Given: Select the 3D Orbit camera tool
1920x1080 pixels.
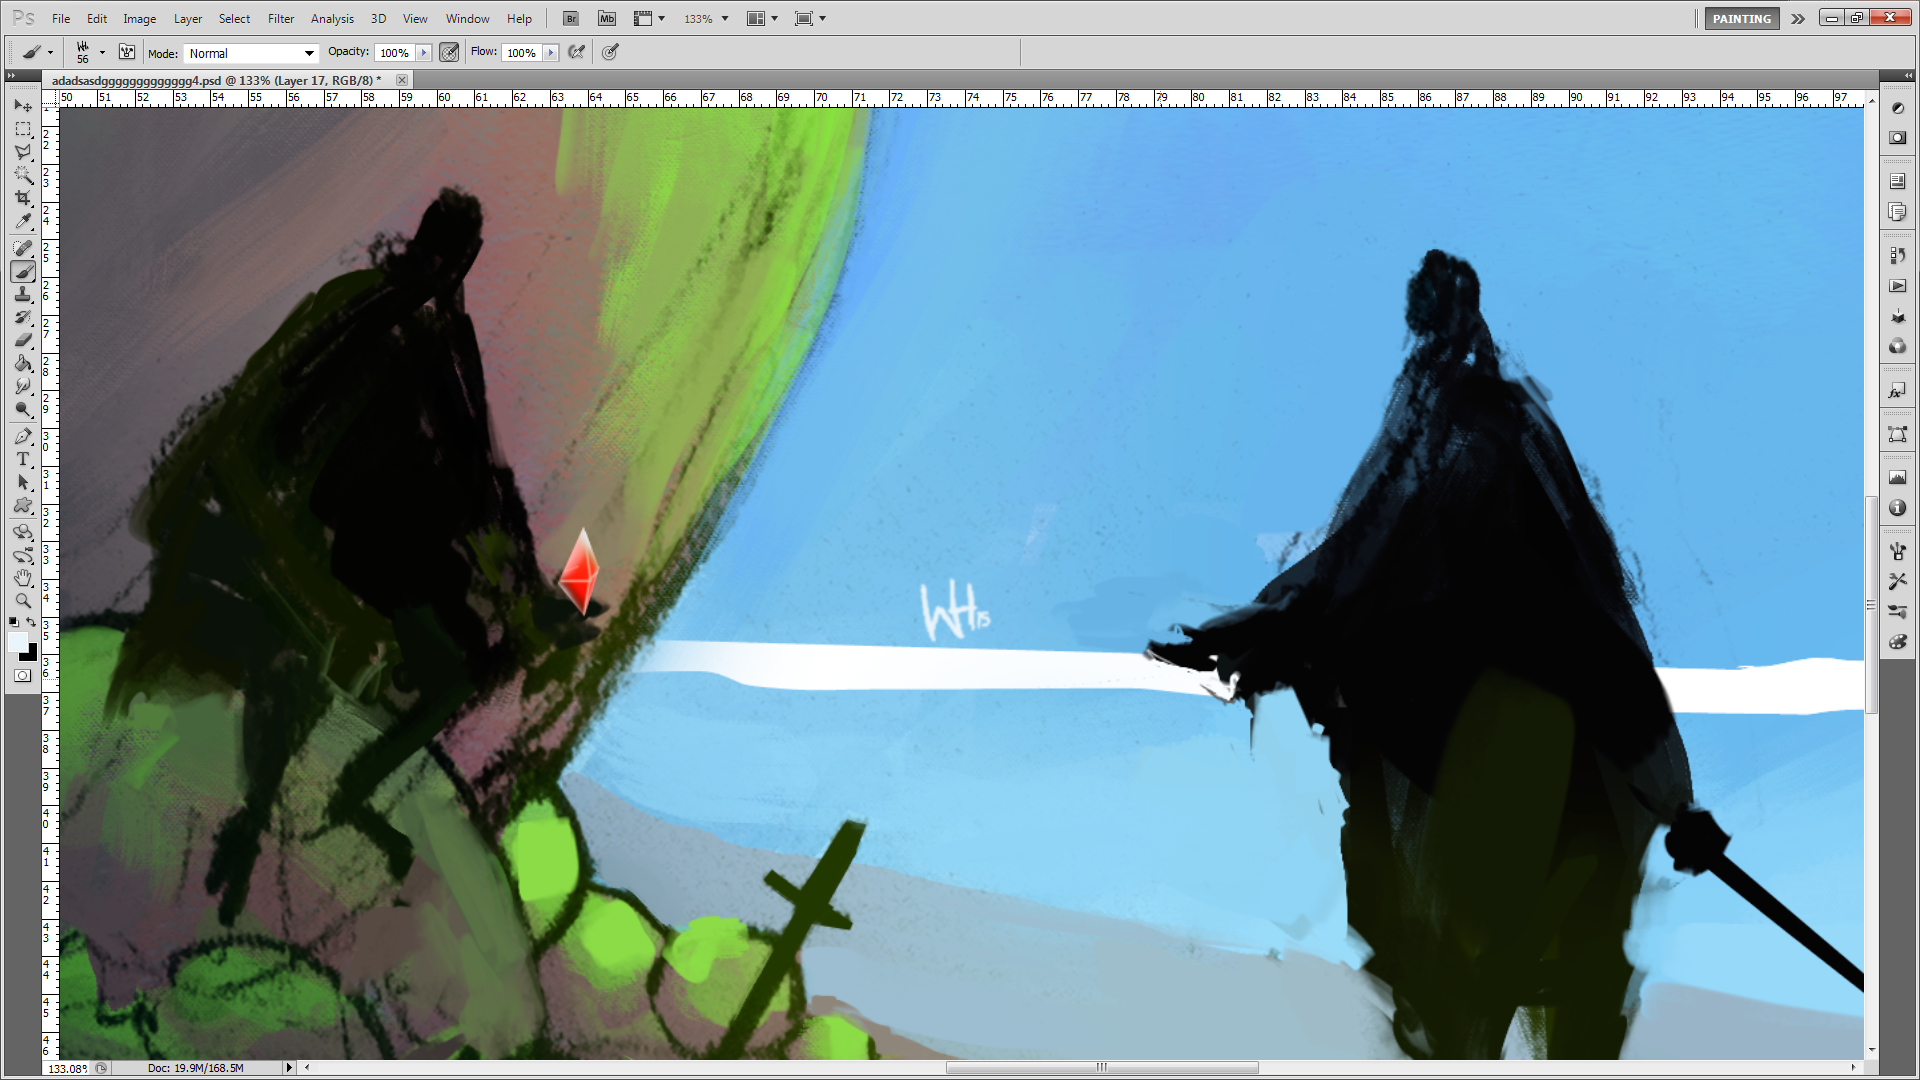Looking at the screenshot, I should pyautogui.click(x=23, y=555).
